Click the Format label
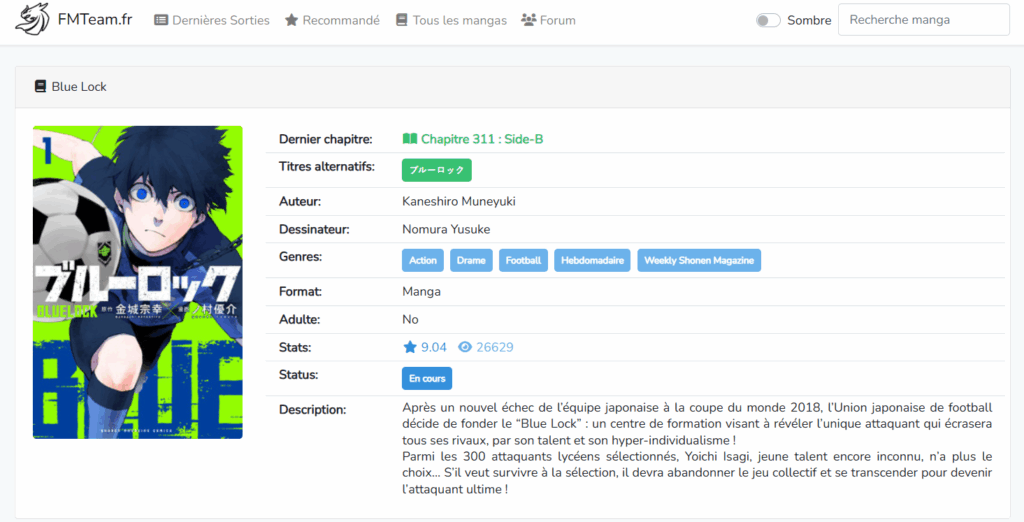Viewport: 1024px width, 522px height. coord(300,291)
